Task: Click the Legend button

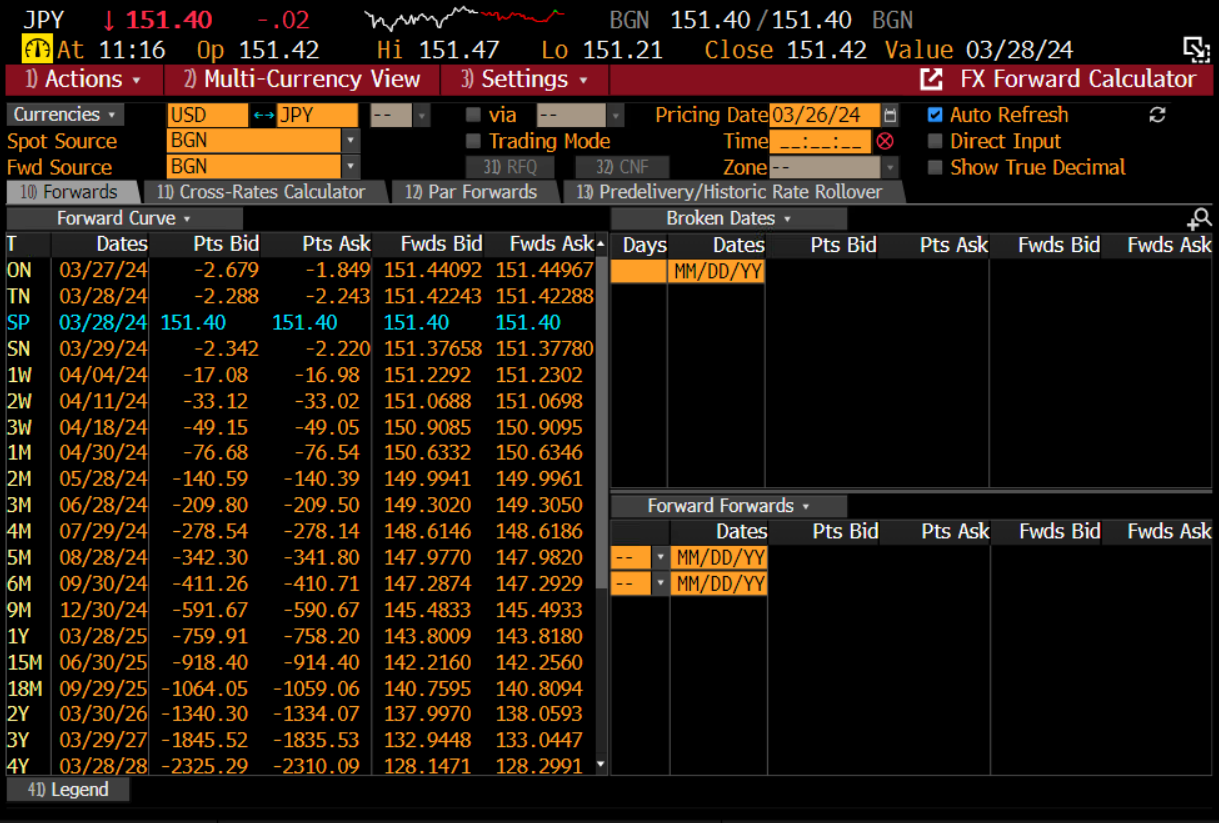Action: [x=68, y=789]
